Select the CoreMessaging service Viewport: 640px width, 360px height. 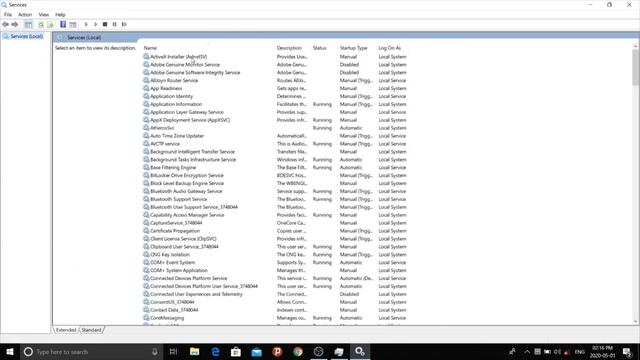point(167,318)
